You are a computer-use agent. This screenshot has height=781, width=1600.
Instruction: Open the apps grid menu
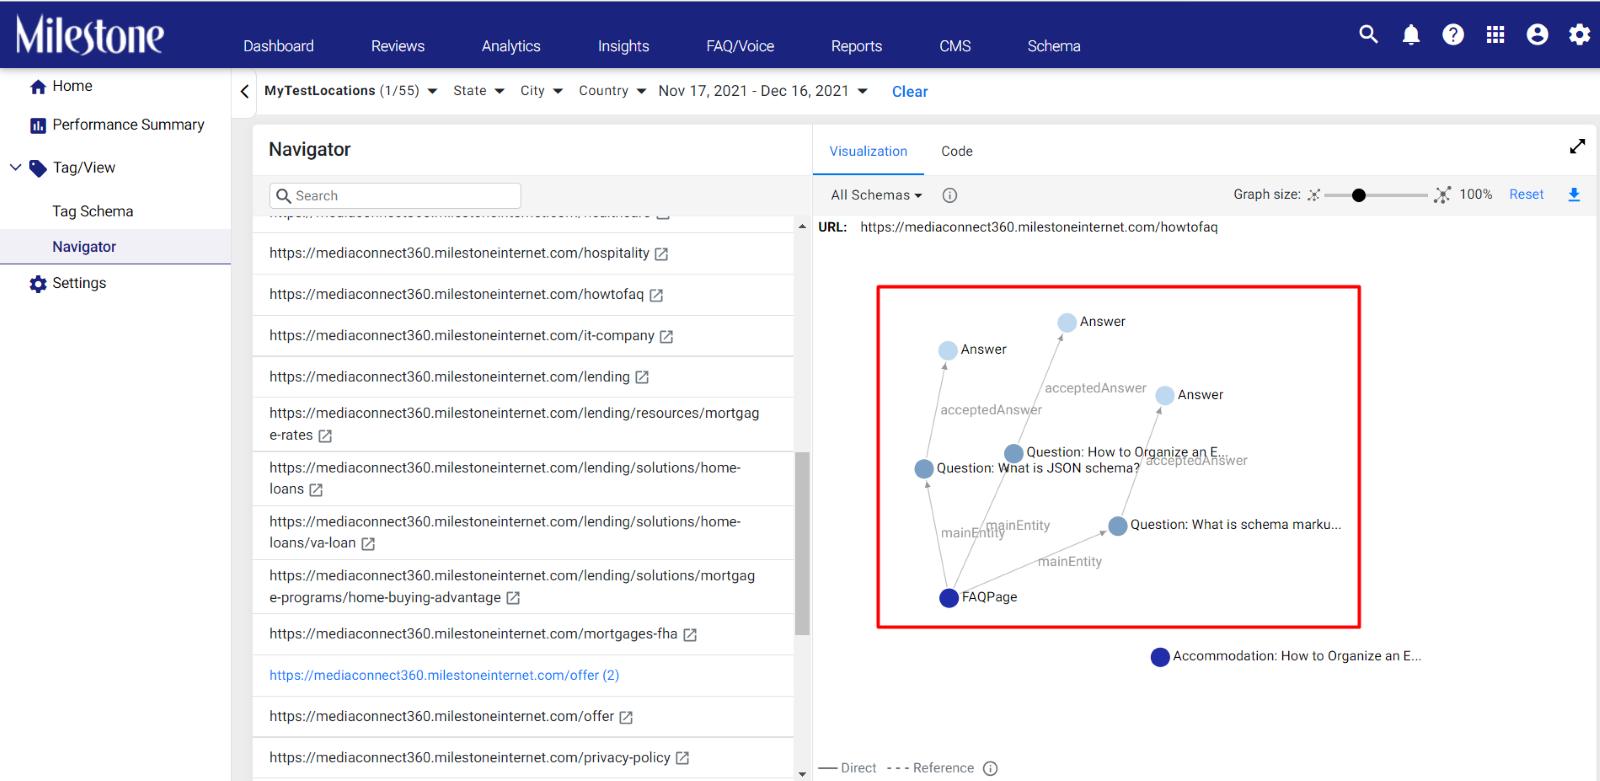[1495, 35]
